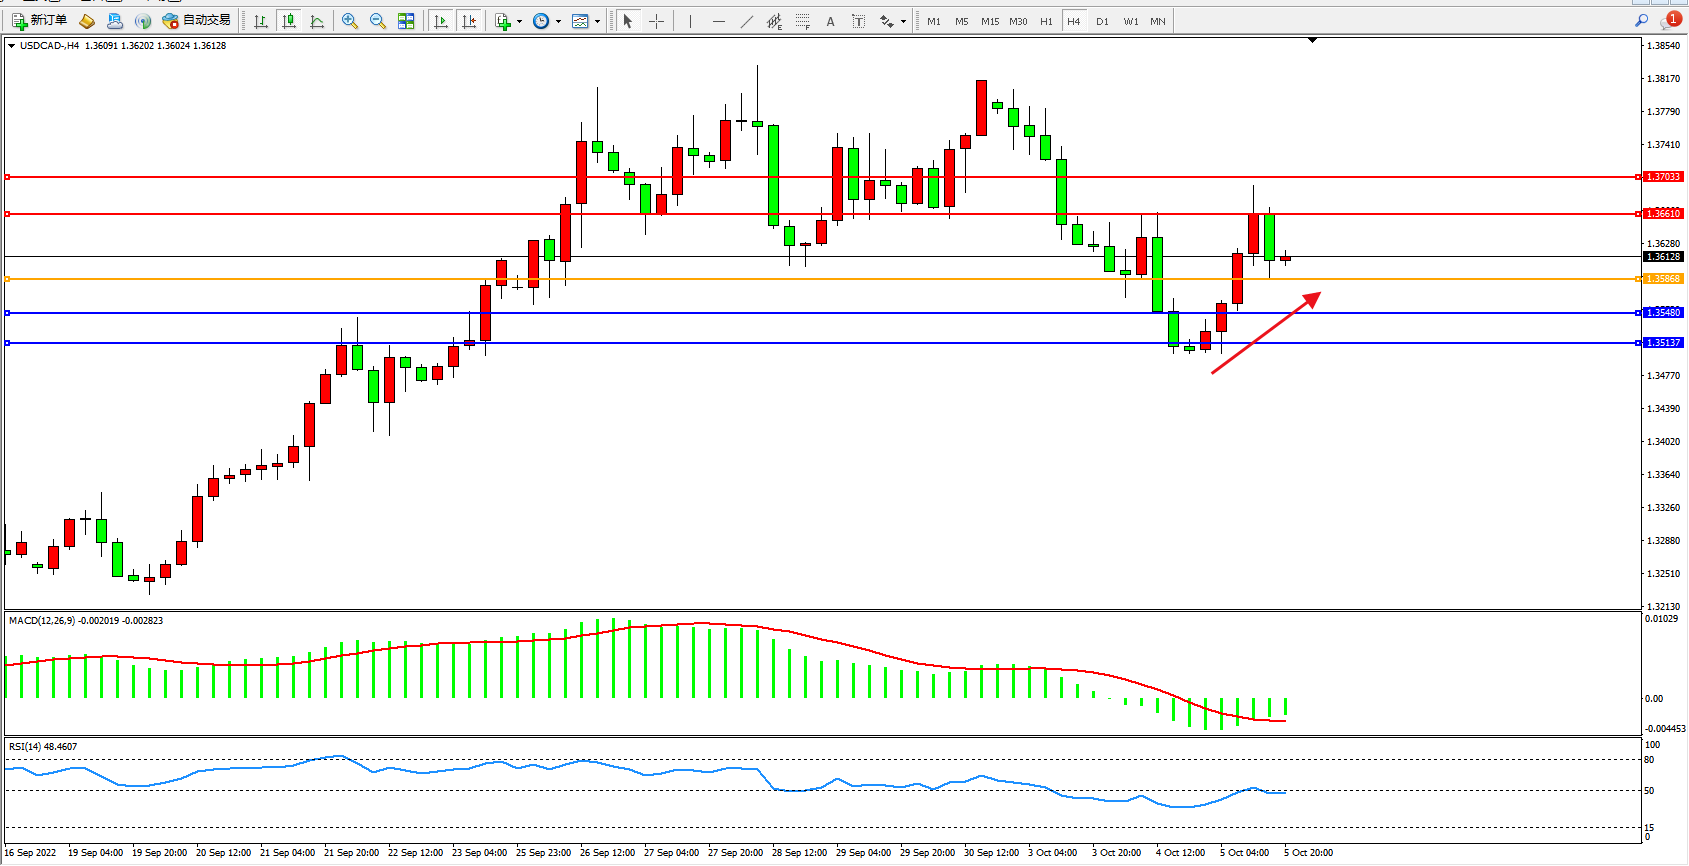Expand the chart templates dropdown arrow
Screen dimensions: 1689x866
coord(597,21)
